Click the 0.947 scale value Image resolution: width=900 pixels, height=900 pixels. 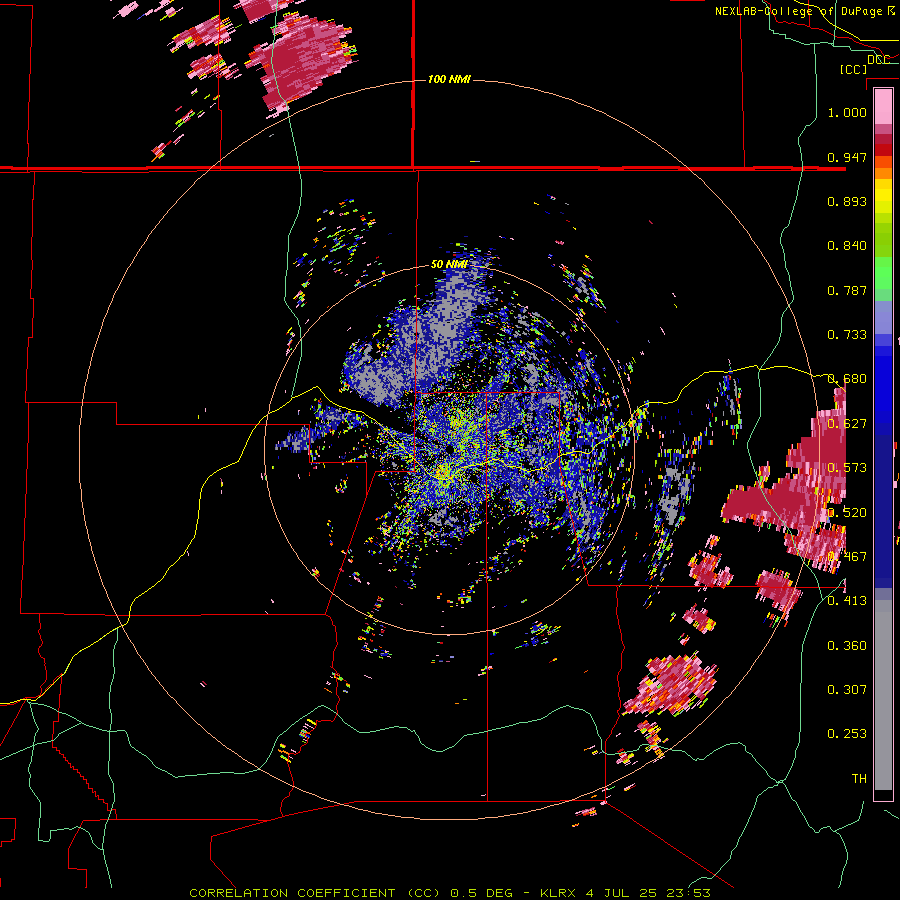[x=847, y=157]
